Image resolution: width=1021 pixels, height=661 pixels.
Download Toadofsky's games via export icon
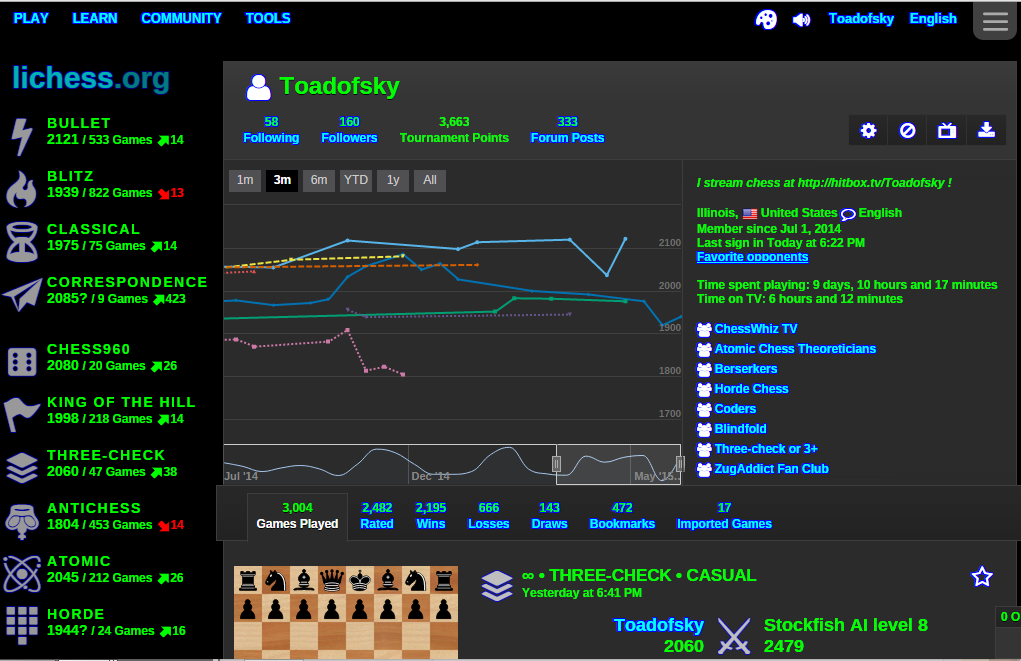click(x=986, y=129)
